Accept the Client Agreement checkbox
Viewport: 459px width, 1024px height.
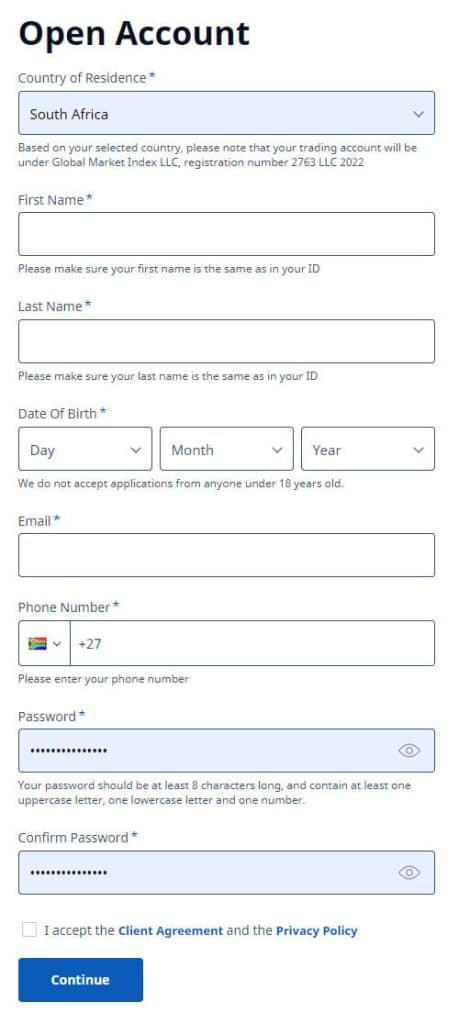[x=29, y=930]
